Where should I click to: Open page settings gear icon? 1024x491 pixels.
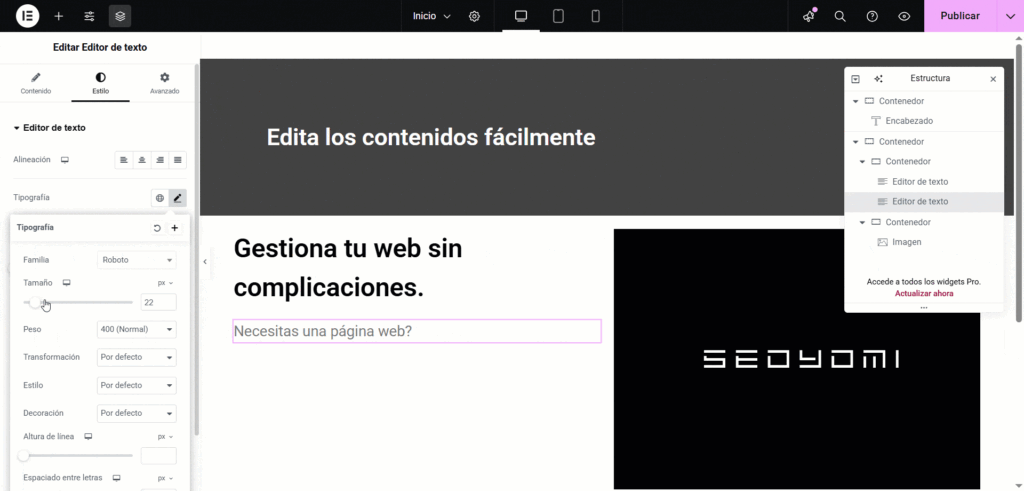474,16
